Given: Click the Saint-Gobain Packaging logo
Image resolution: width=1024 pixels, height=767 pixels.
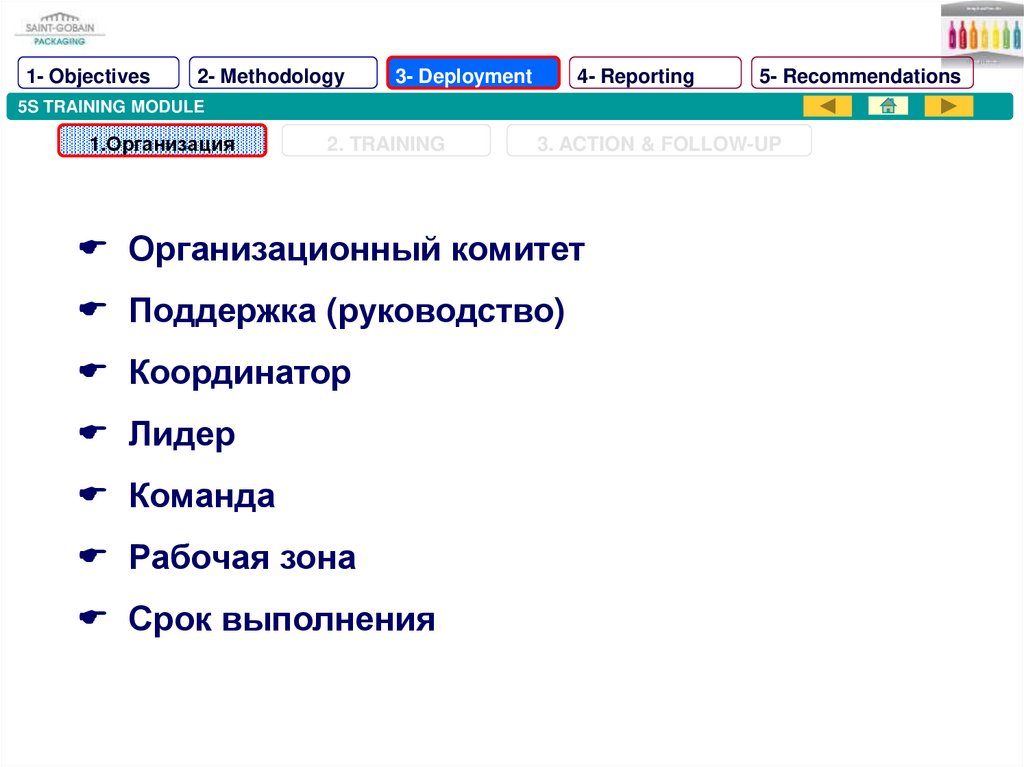Looking at the screenshot, I should point(59,28).
